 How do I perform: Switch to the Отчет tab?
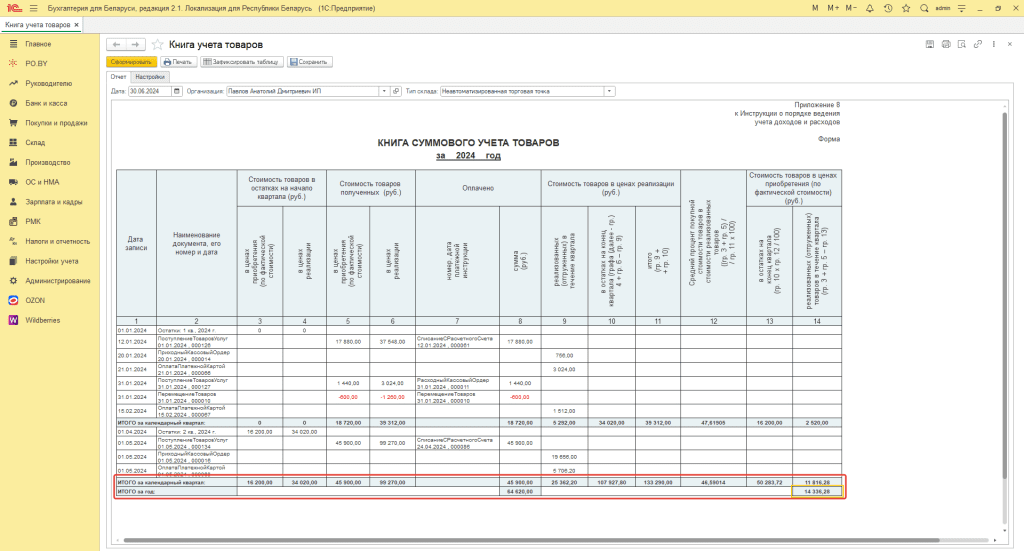118,77
